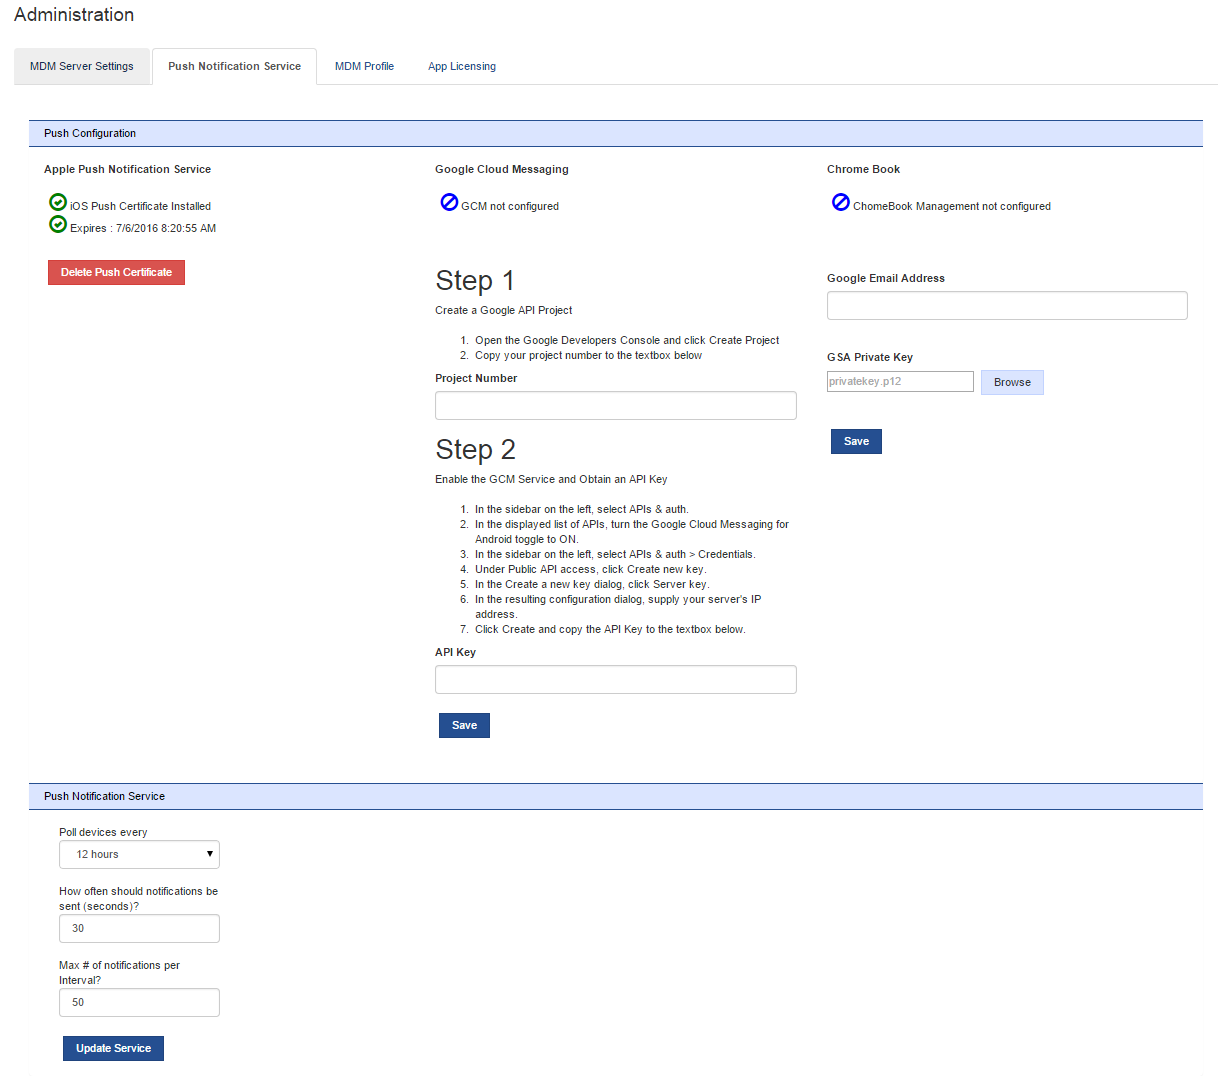This screenshot has width=1218, height=1076.
Task: Click the Google Email Address input
Action: (x=1007, y=305)
